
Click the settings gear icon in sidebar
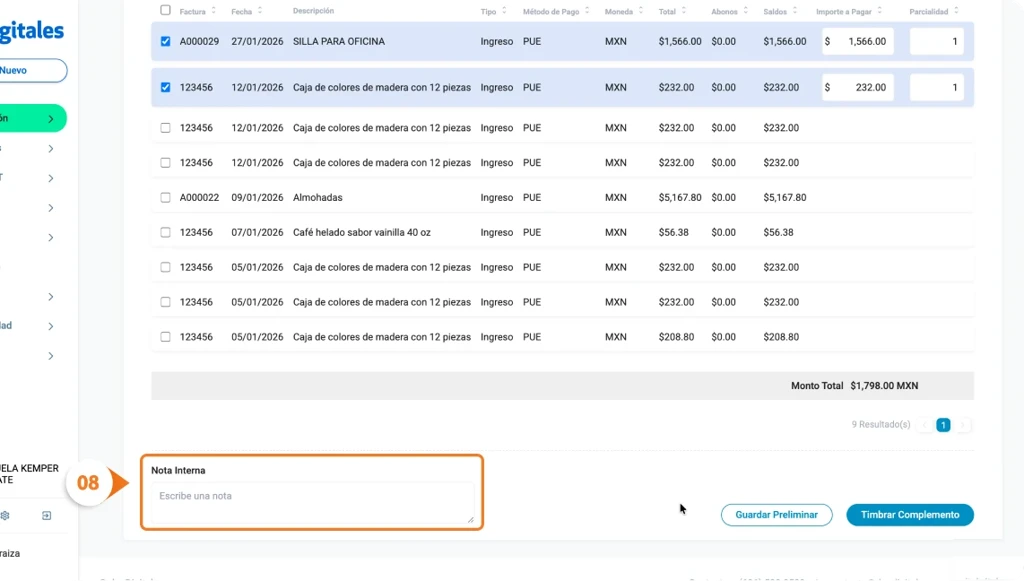click(5, 516)
